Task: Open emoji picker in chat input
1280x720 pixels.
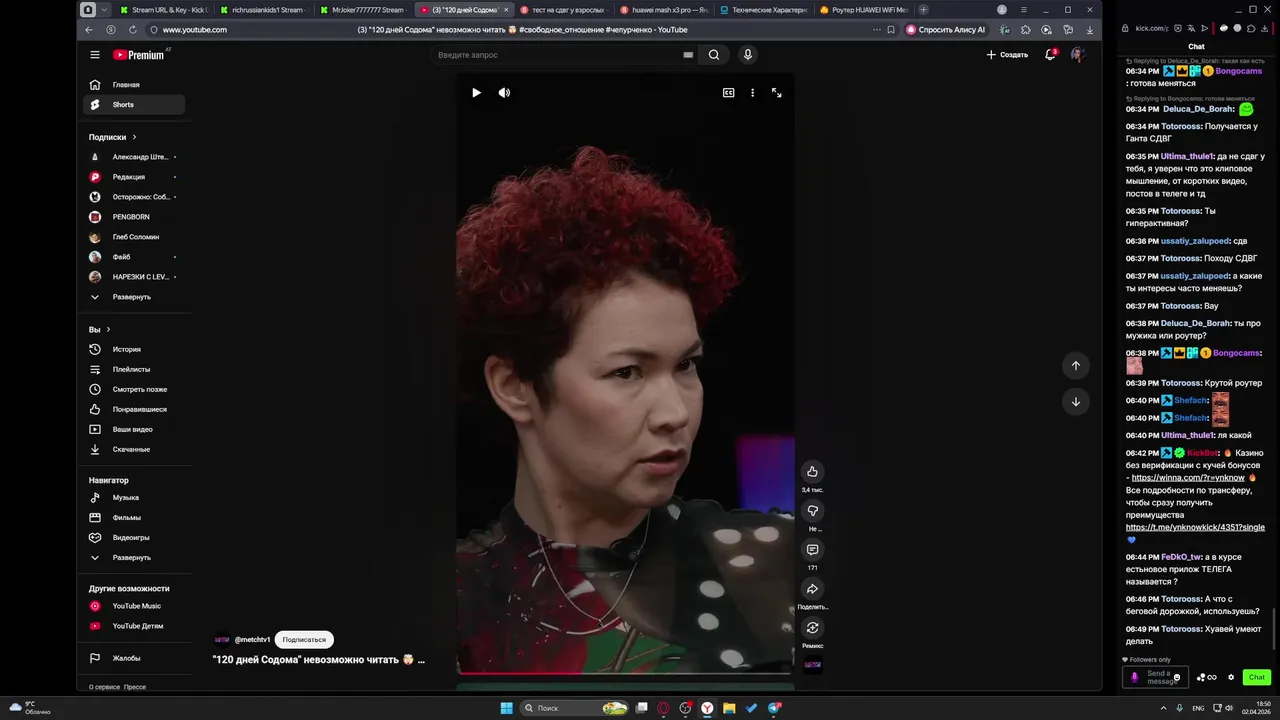Action: [1176, 678]
